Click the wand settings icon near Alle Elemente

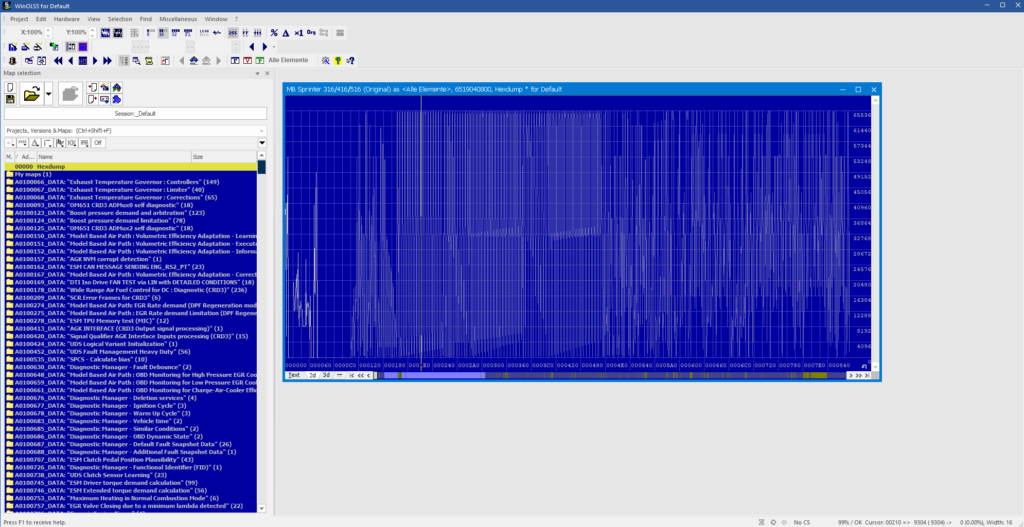pyautogui.click(x=325, y=61)
